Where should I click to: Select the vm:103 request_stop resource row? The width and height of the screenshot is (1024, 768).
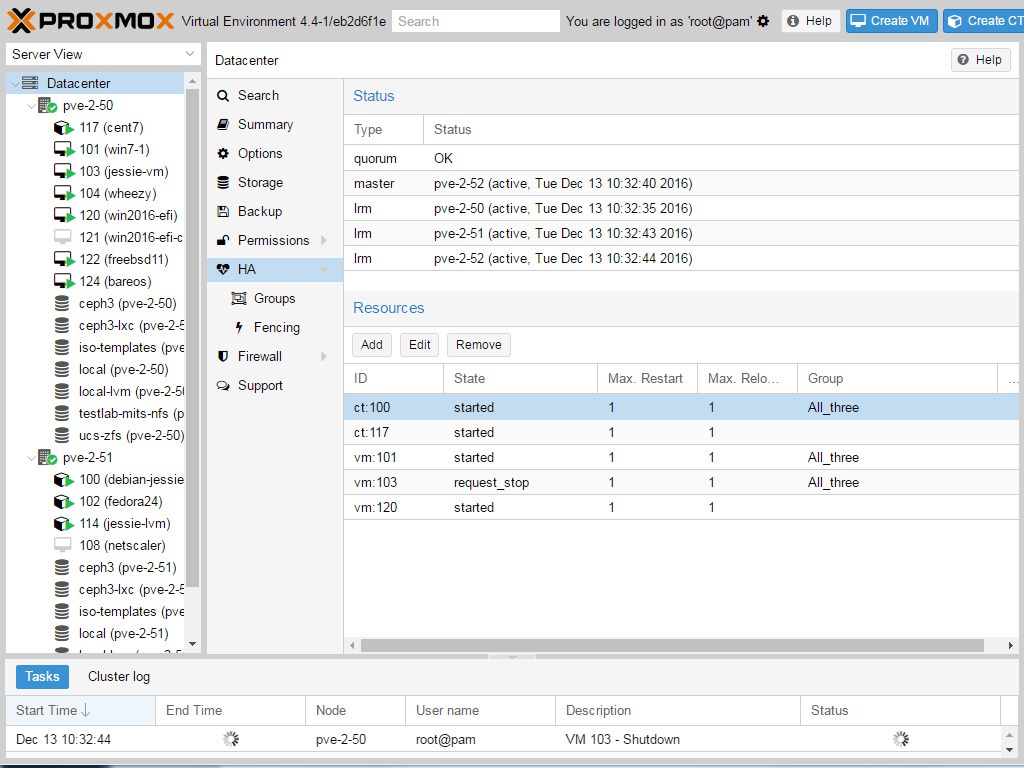[680, 483]
